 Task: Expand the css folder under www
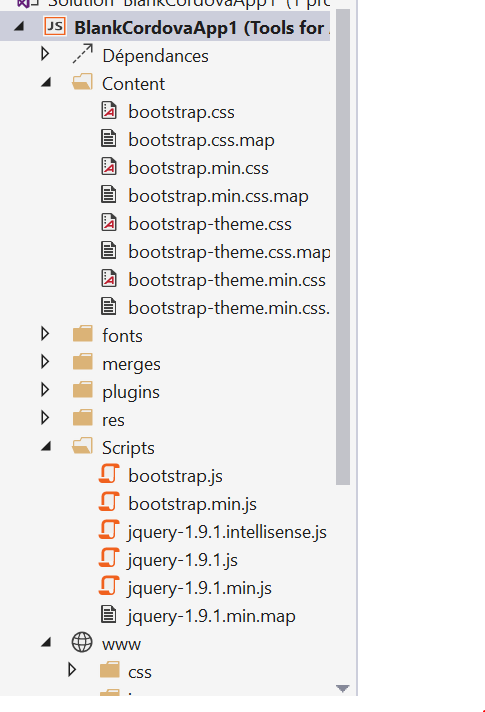tap(72, 670)
